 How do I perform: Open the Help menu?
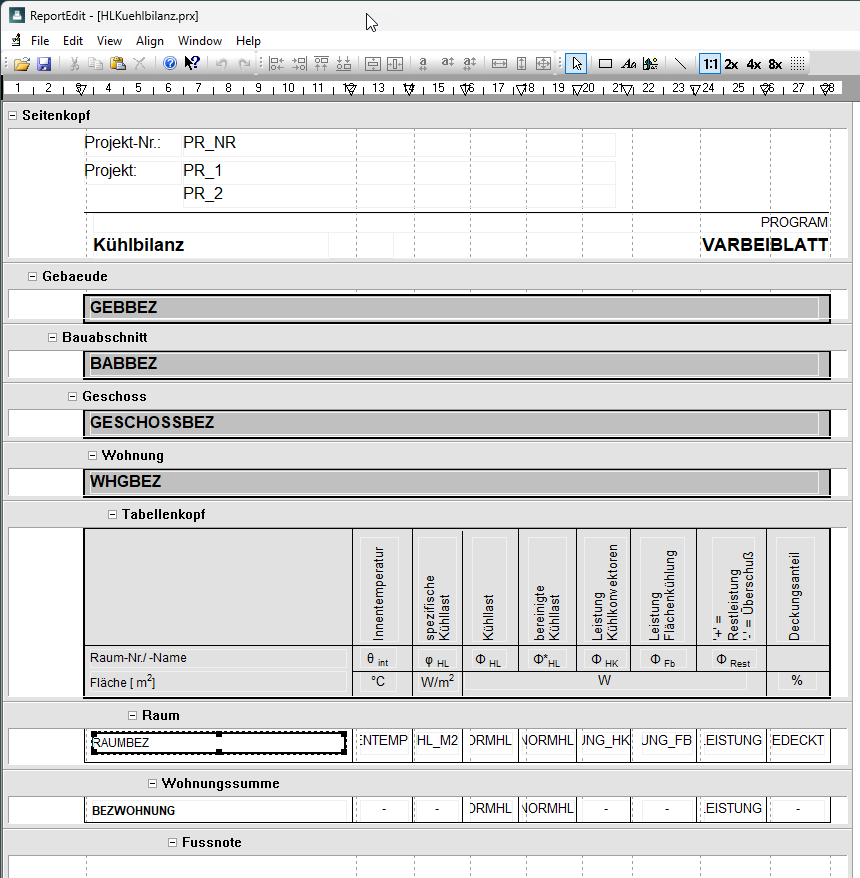click(248, 41)
